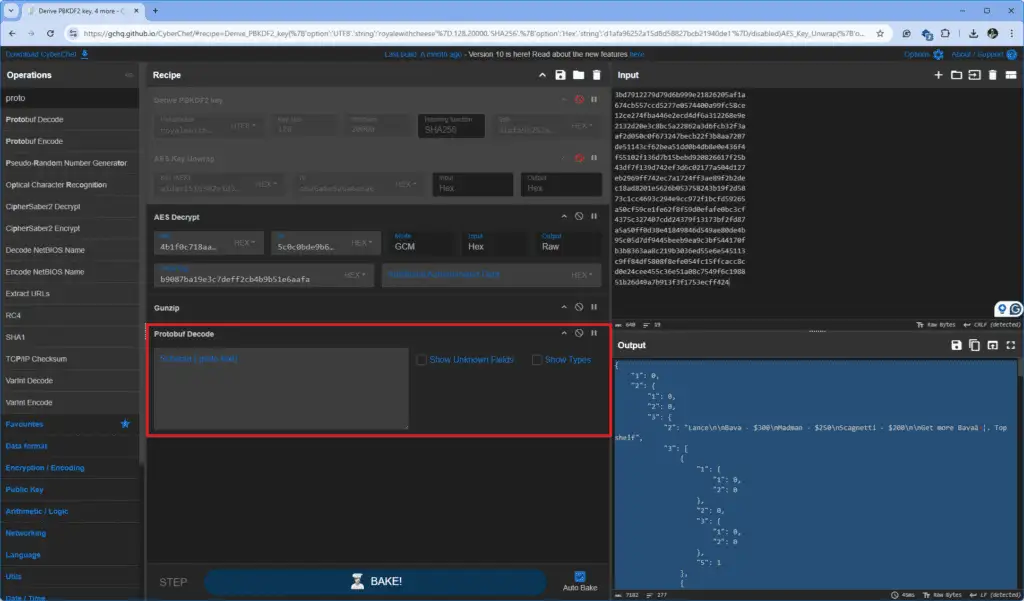The height and width of the screenshot is (601, 1024).
Task: Save output to file
Action: point(956,345)
